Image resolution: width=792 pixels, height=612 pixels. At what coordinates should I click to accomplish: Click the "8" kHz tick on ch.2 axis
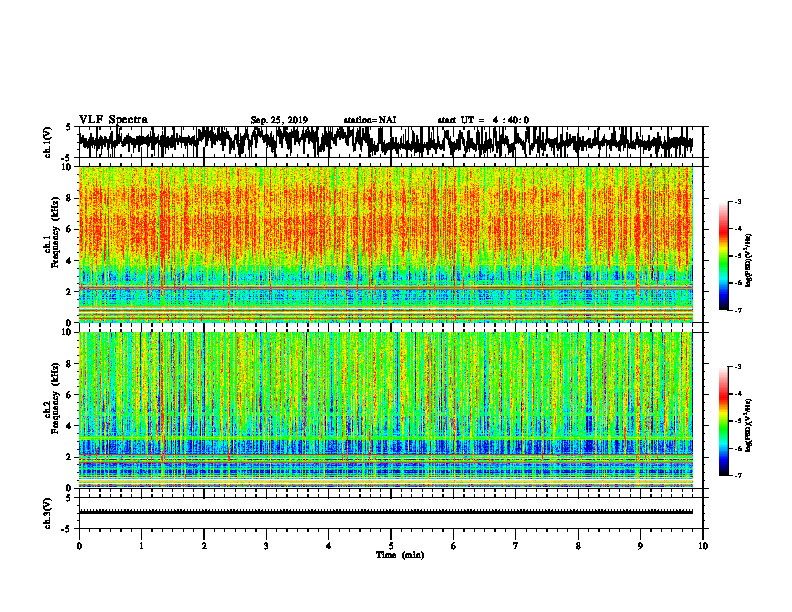[x=70, y=363]
